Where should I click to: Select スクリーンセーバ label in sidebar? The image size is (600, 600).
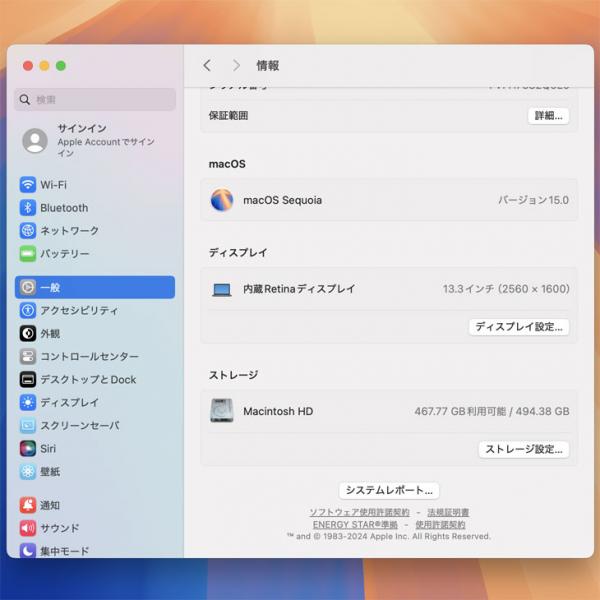(x=80, y=425)
